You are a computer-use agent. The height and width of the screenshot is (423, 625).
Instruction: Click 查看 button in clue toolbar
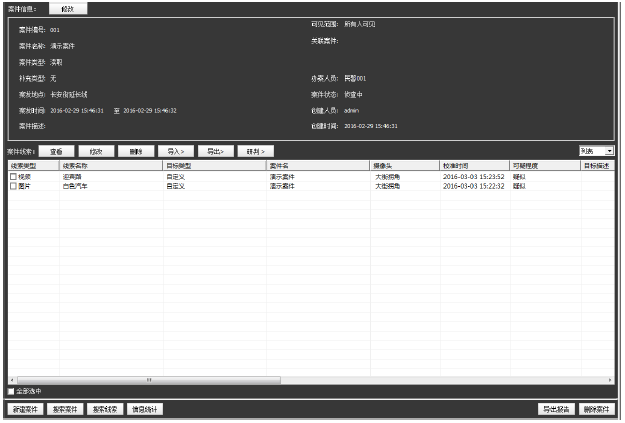[57, 150]
